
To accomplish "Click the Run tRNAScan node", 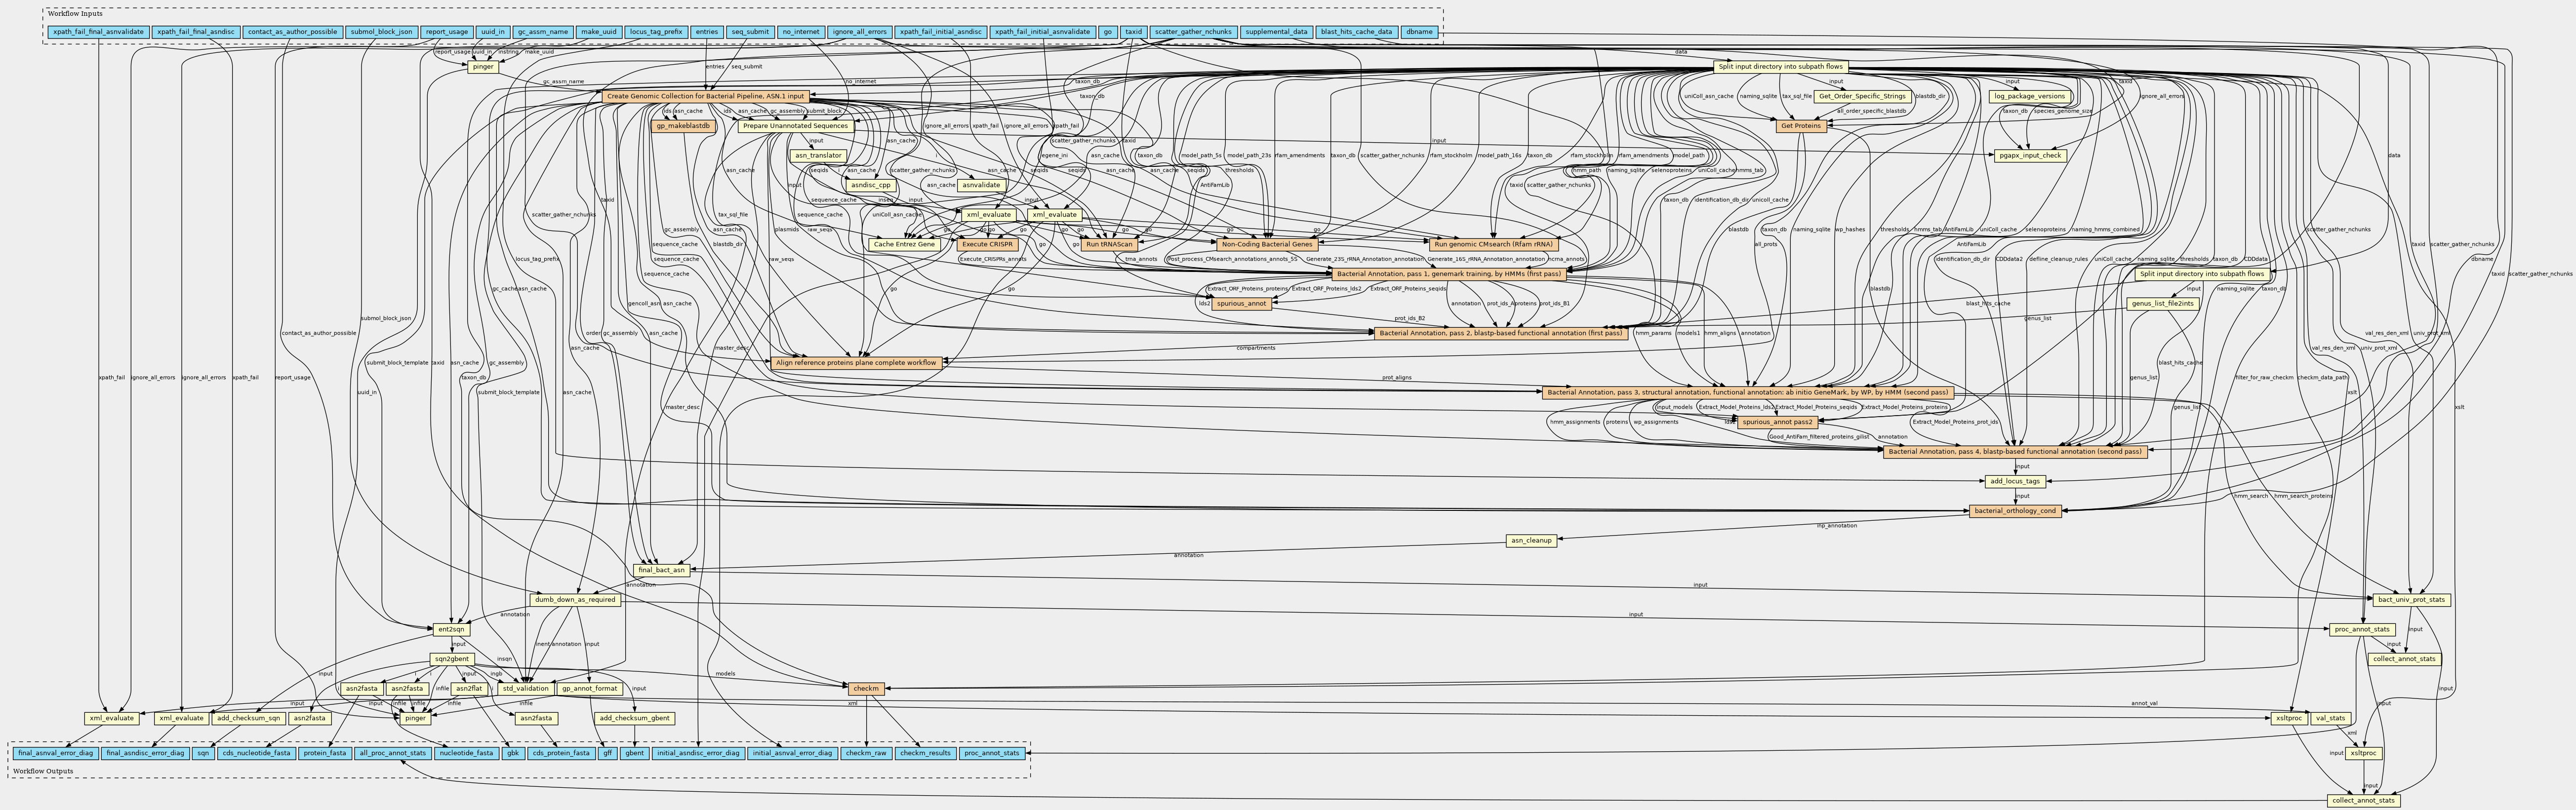I will (x=1109, y=244).
